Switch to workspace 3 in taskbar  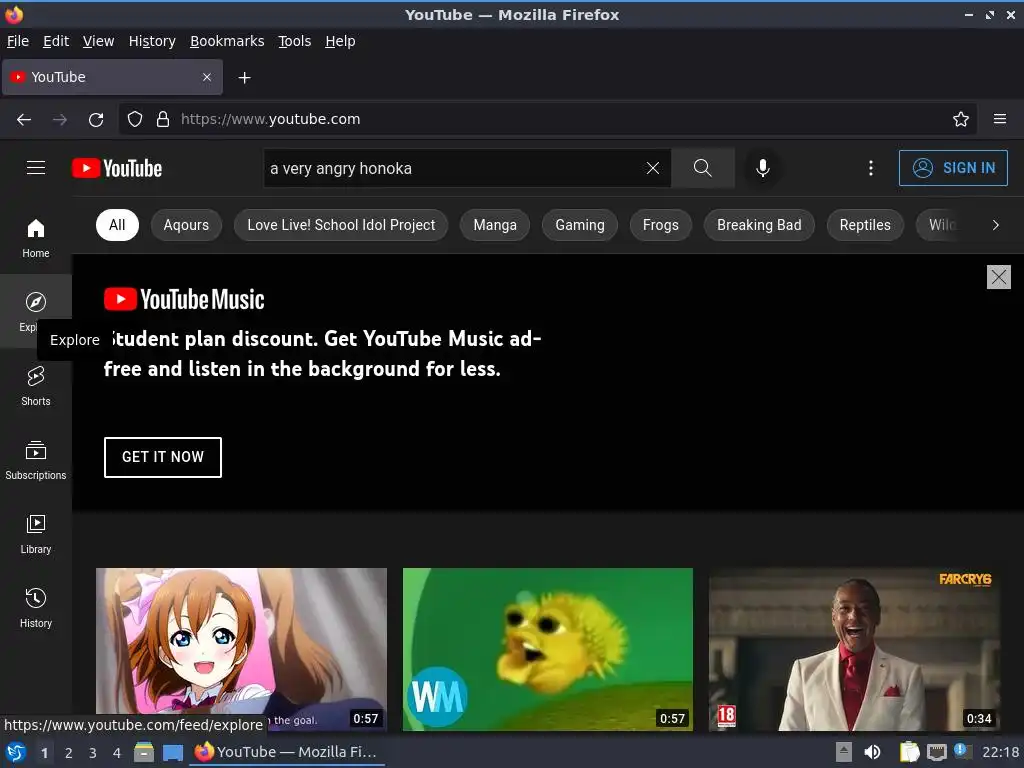tap(93, 753)
